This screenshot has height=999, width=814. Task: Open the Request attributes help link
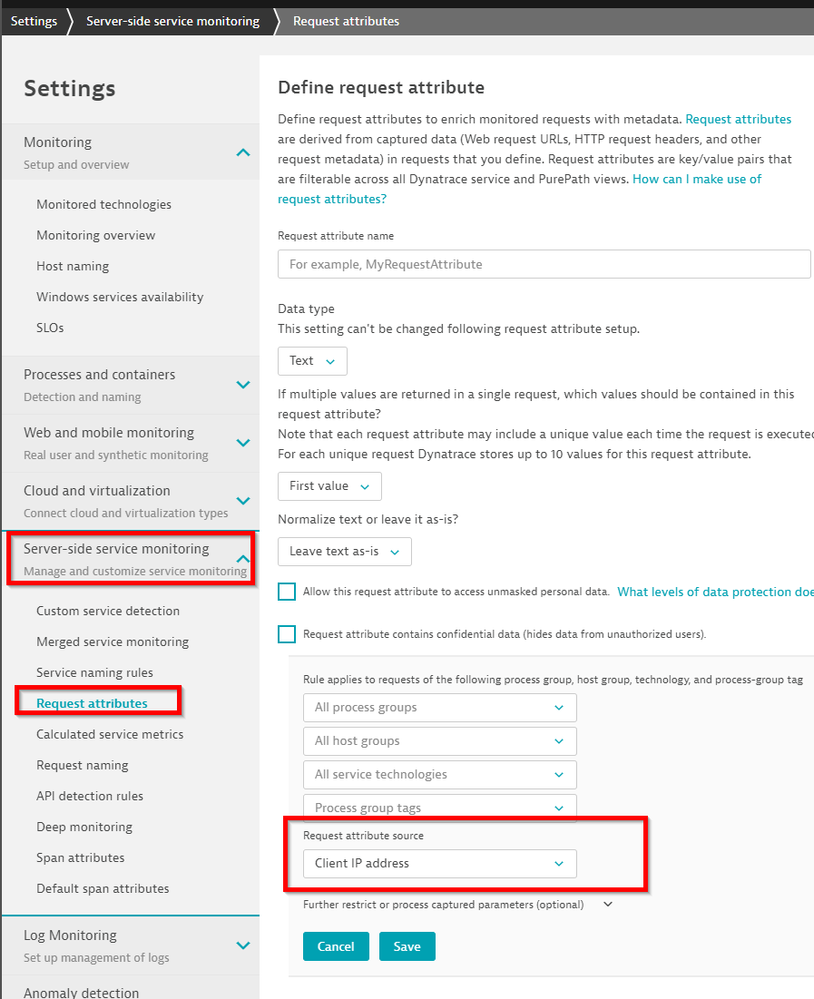click(738, 119)
